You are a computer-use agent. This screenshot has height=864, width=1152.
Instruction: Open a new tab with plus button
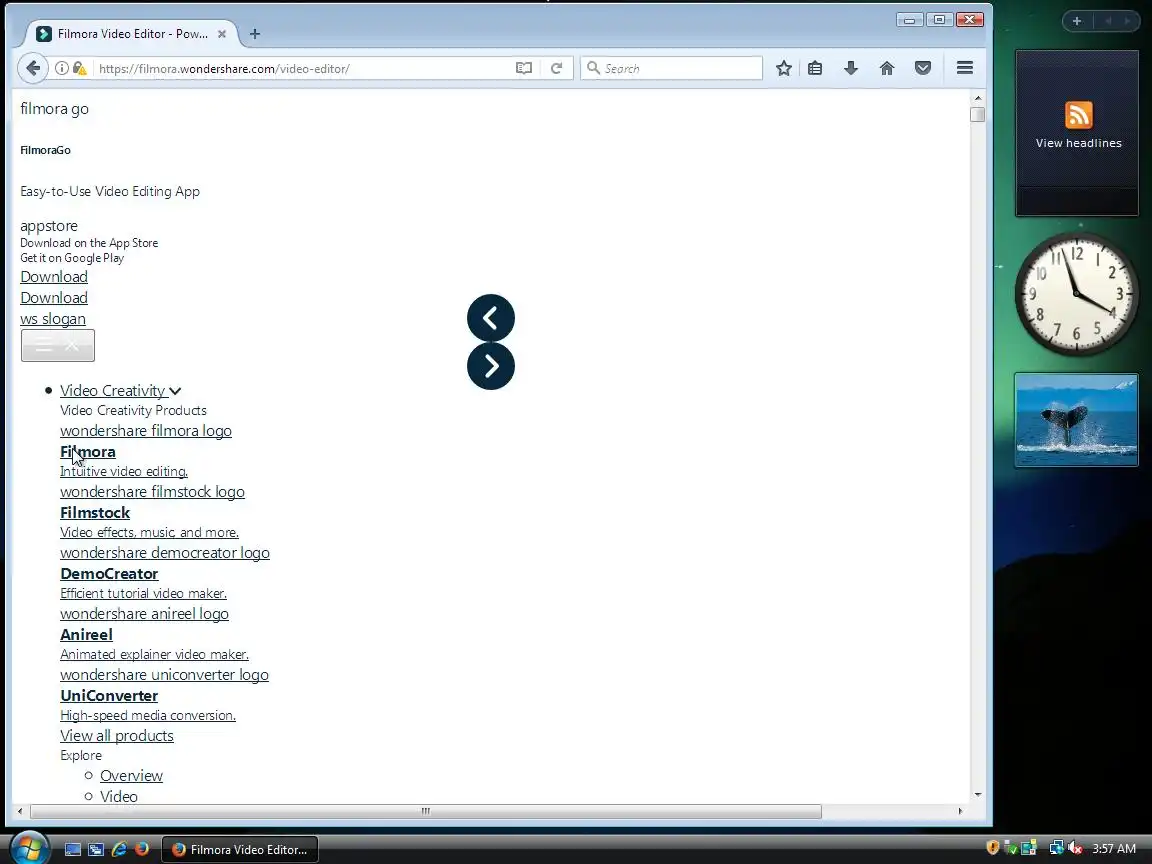click(x=255, y=34)
